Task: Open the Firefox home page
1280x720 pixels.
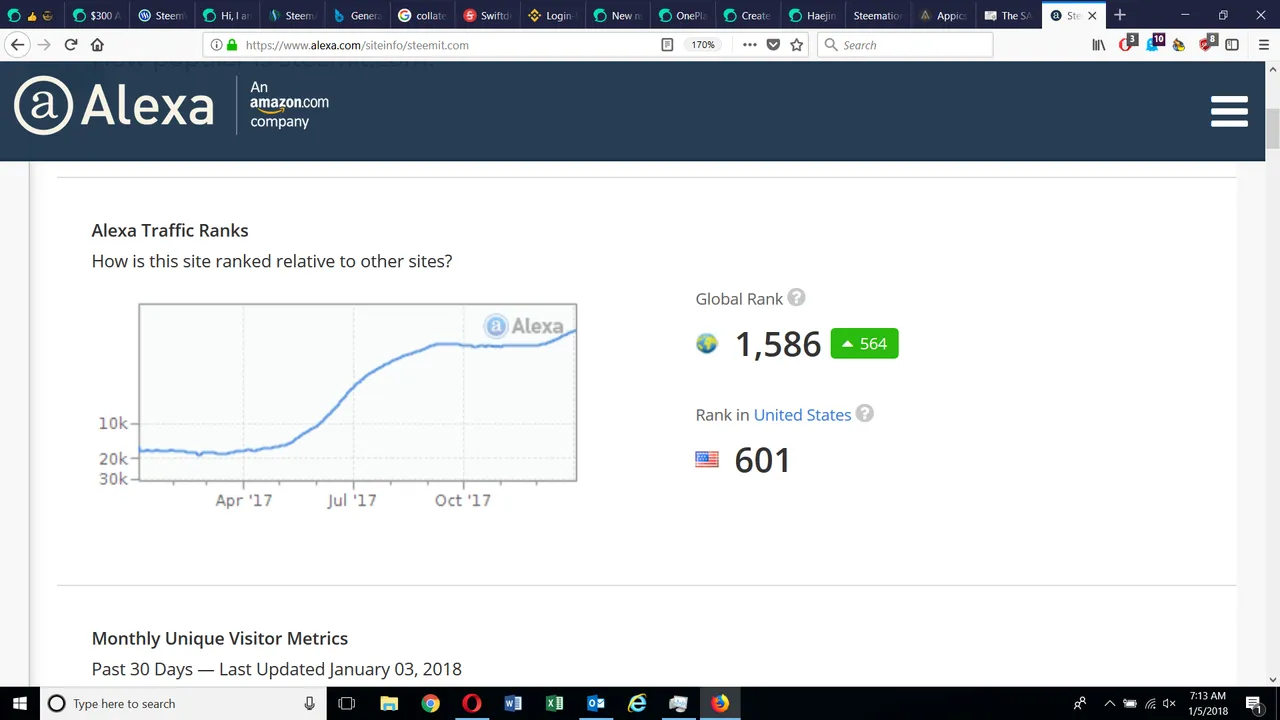Action: (97, 45)
